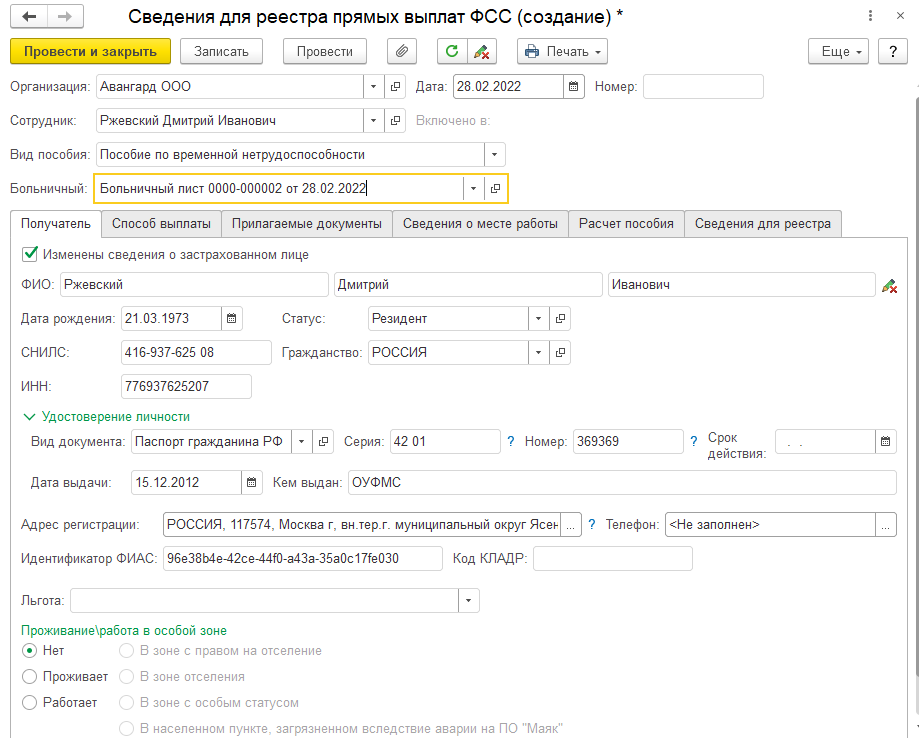The image size is (919, 745).
Task: Click the Провести и закрыть button
Action: [x=90, y=51]
